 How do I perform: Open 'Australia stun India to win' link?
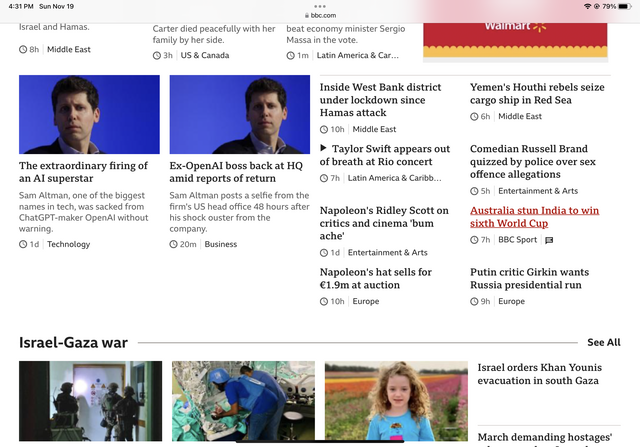(x=534, y=217)
